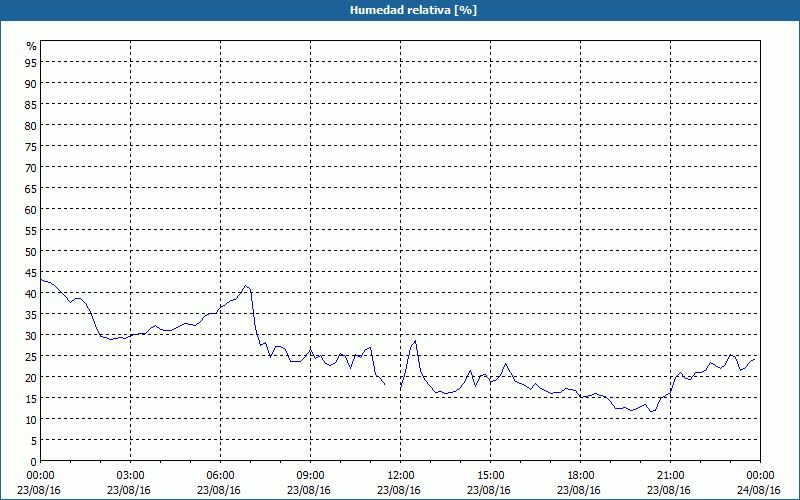Image resolution: width=800 pixels, height=500 pixels.
Task: Pick the 10 value on the vertical axis
Action: (x=31, y=420)
